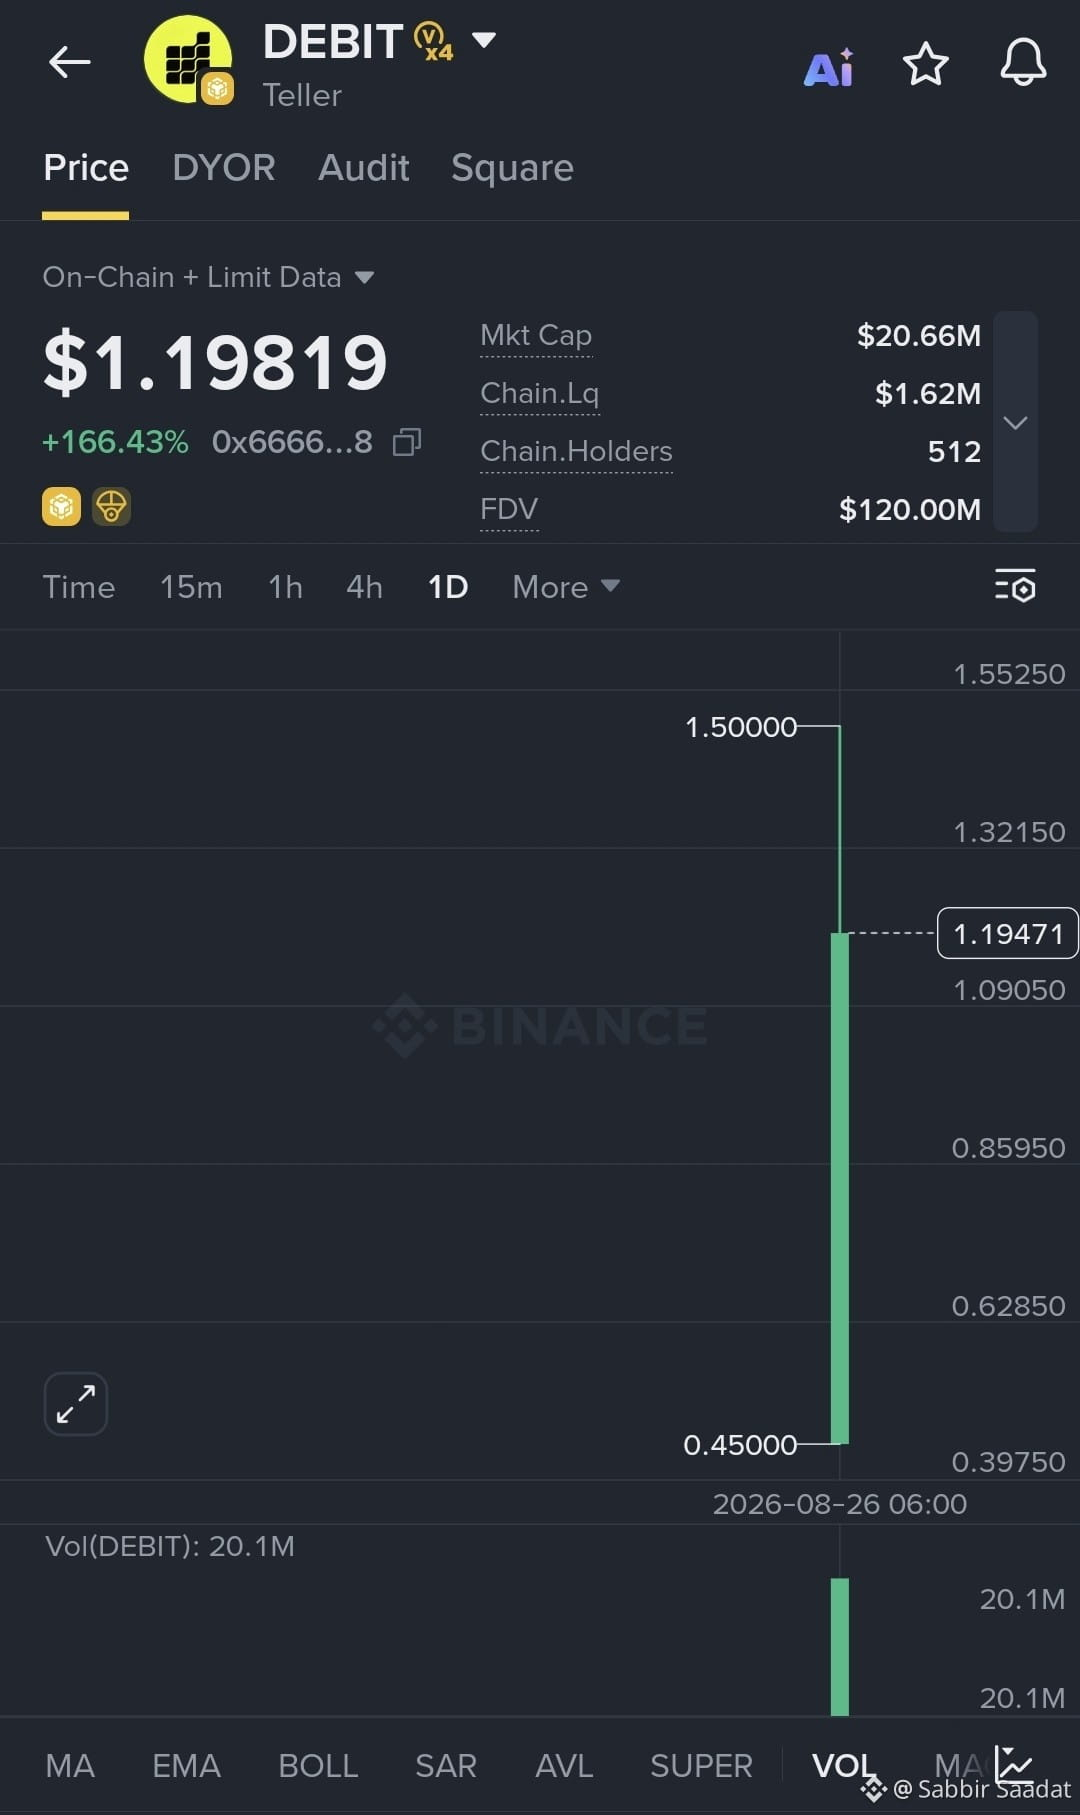Add DEBIT to favorites with star icon

tap(925, 64)
